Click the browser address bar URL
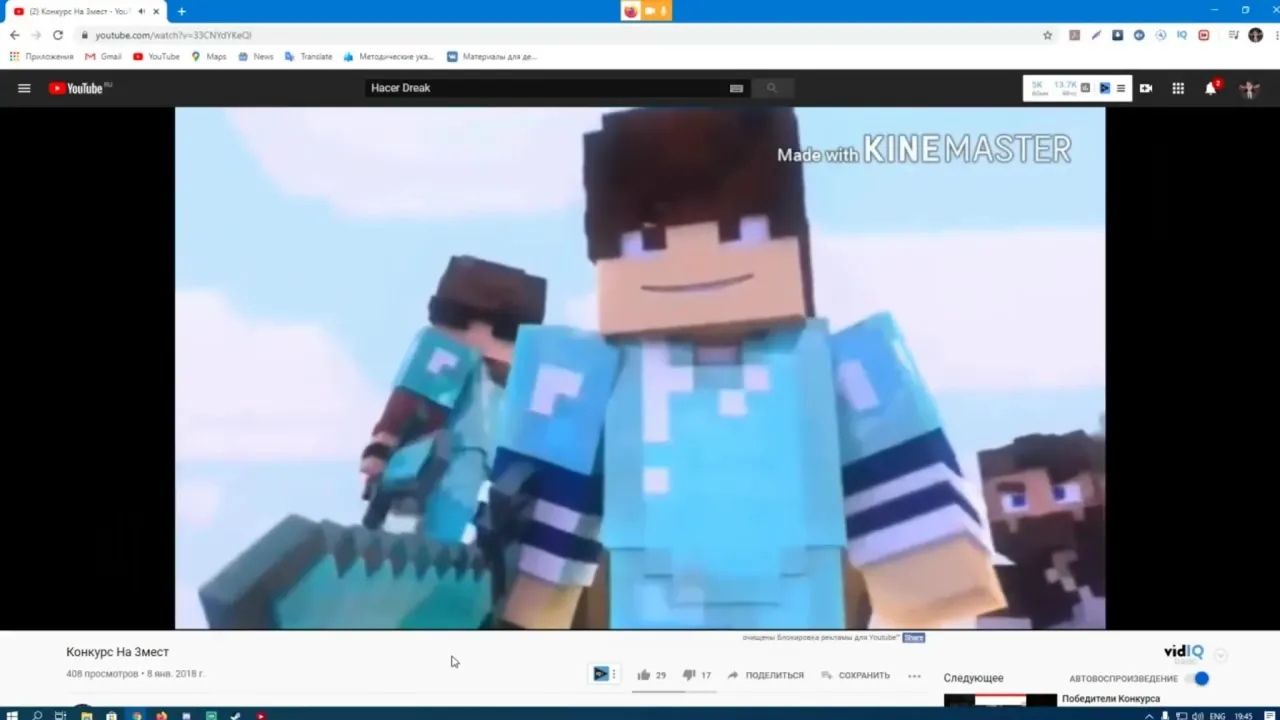The width and height of the screenshot is (1280, 720). 173,35
